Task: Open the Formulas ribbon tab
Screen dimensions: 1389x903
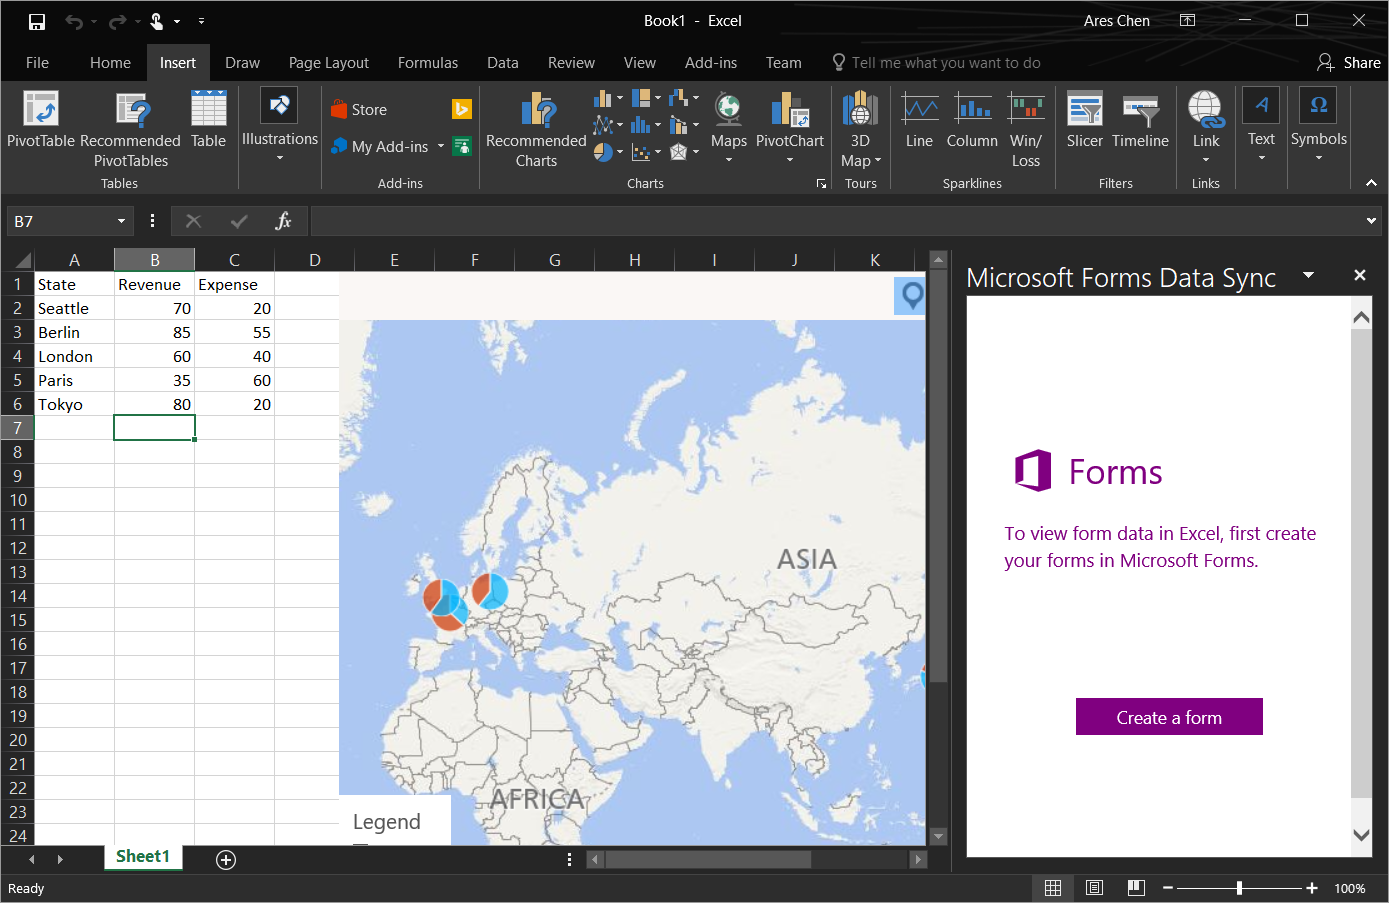Action: pyautogui.click(x=428, y=63)
